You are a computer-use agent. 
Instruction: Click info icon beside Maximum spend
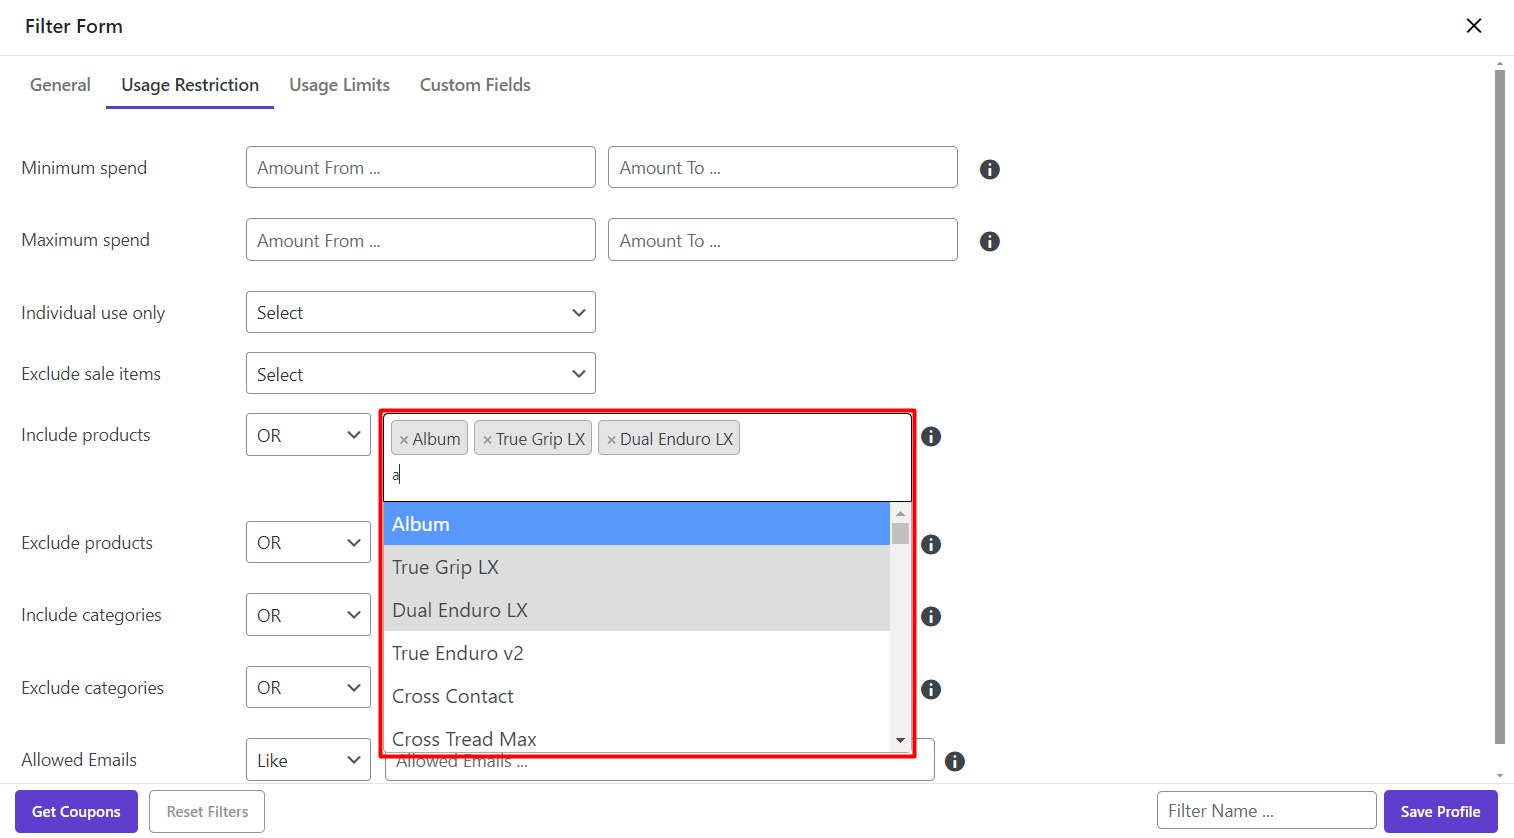click(989, 241)
